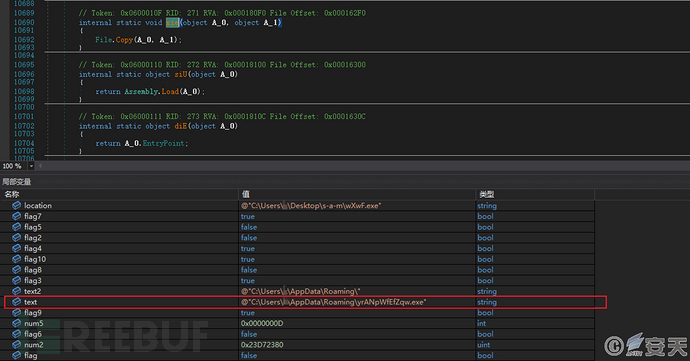Click the variable icon beside location
Screen dimensions: 690x361
pos(17,205)
